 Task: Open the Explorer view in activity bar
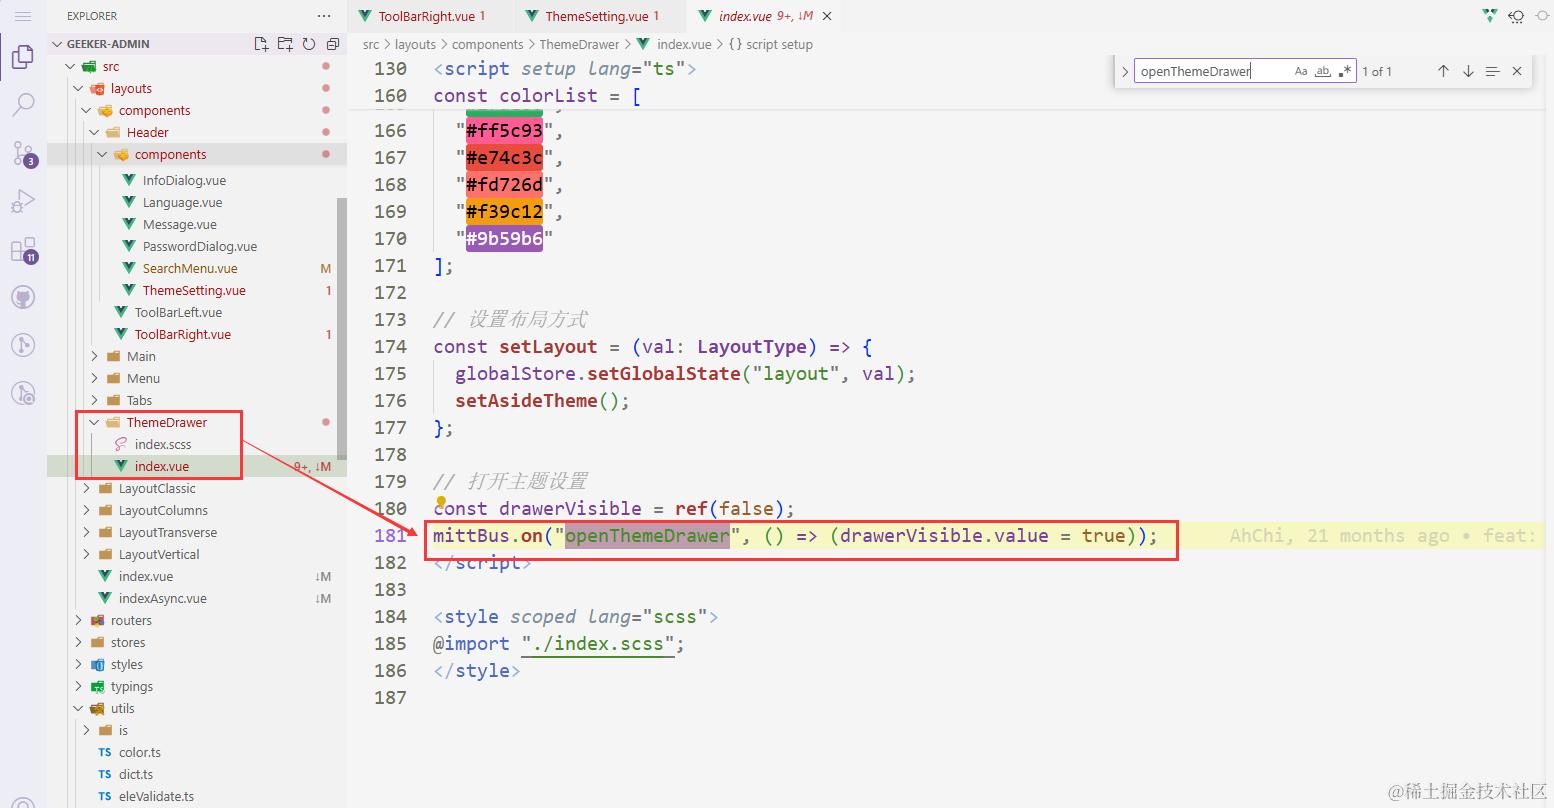[23, 57]
